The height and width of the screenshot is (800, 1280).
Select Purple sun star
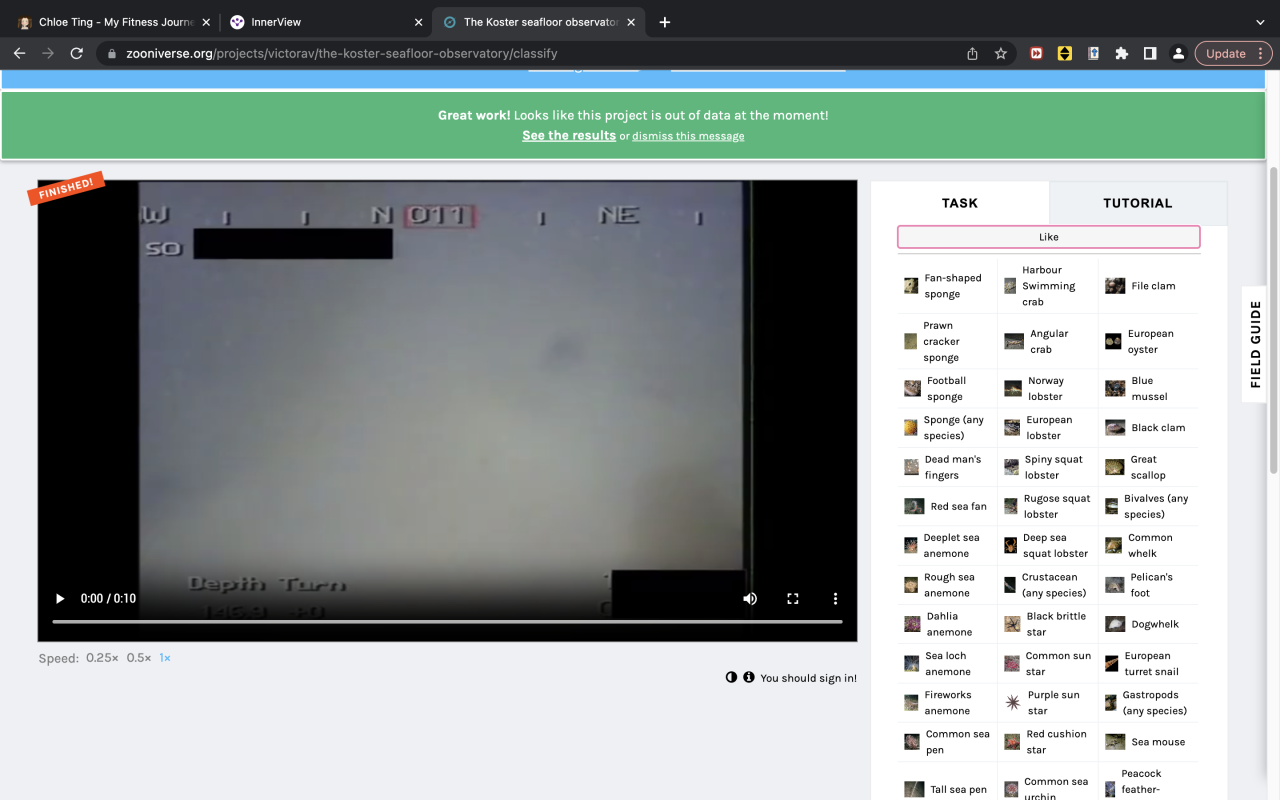[x=1048, y=702]
